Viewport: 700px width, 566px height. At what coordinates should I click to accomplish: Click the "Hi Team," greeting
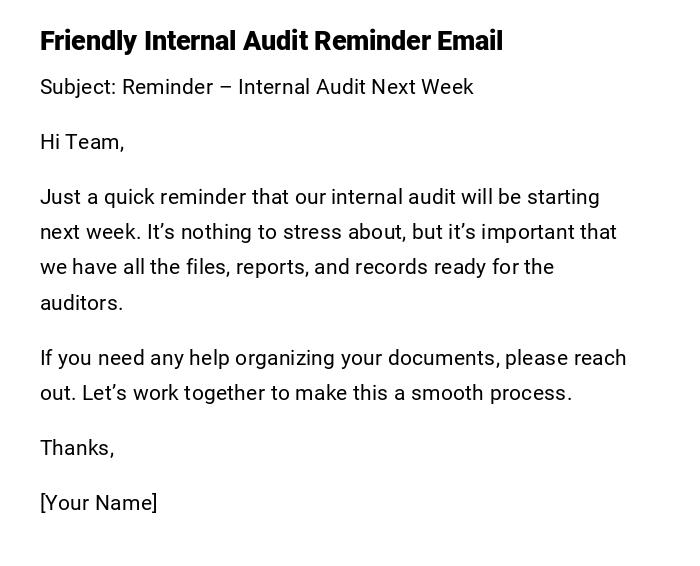click(x=82, y=142)
